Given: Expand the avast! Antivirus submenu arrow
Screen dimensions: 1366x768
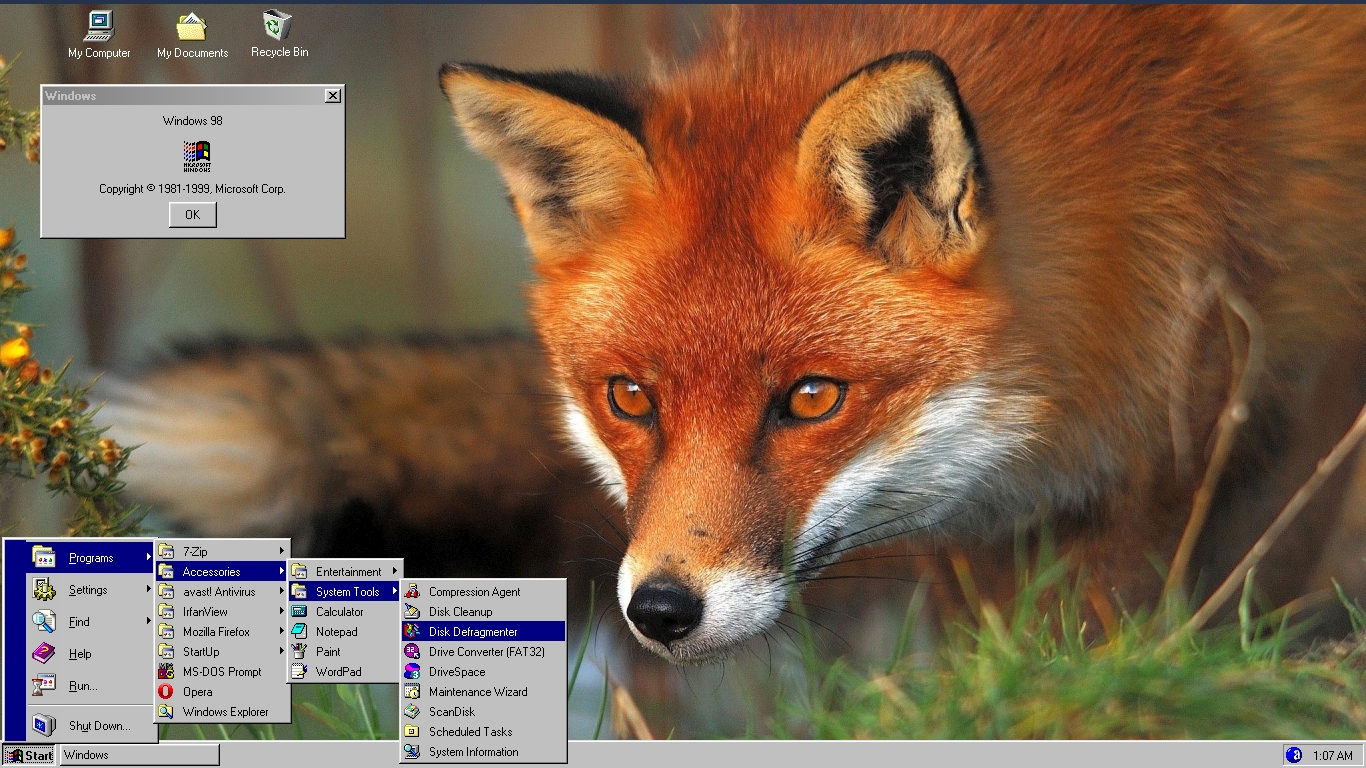Looking at the screenshot, I should (x=282, y=592).
